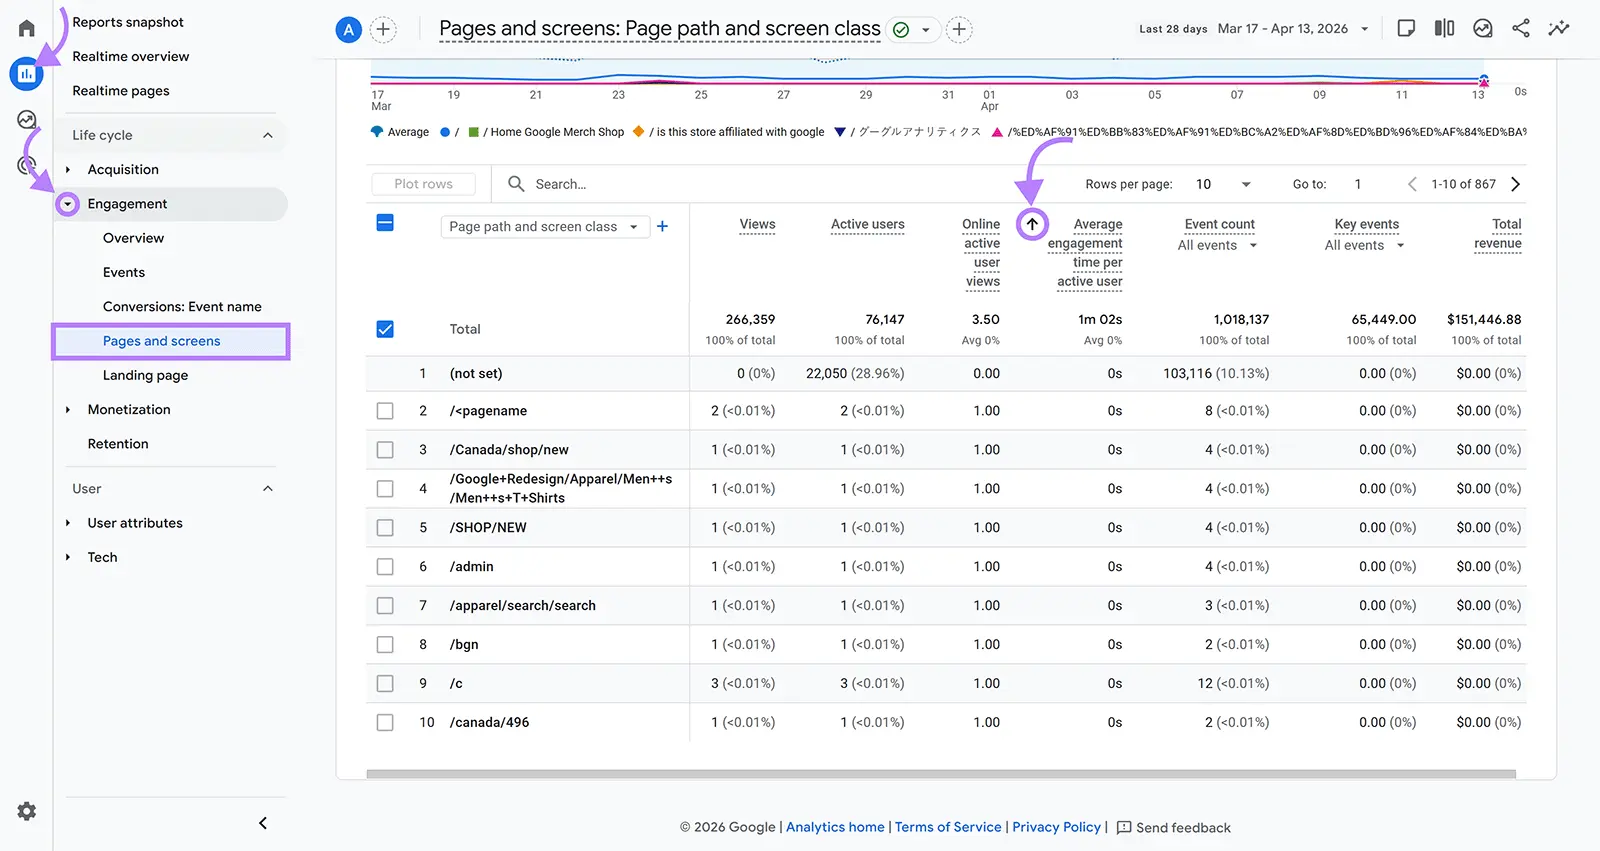
Task: Share this report icon
Action: pyautogui.click(x=1521, y=28)
